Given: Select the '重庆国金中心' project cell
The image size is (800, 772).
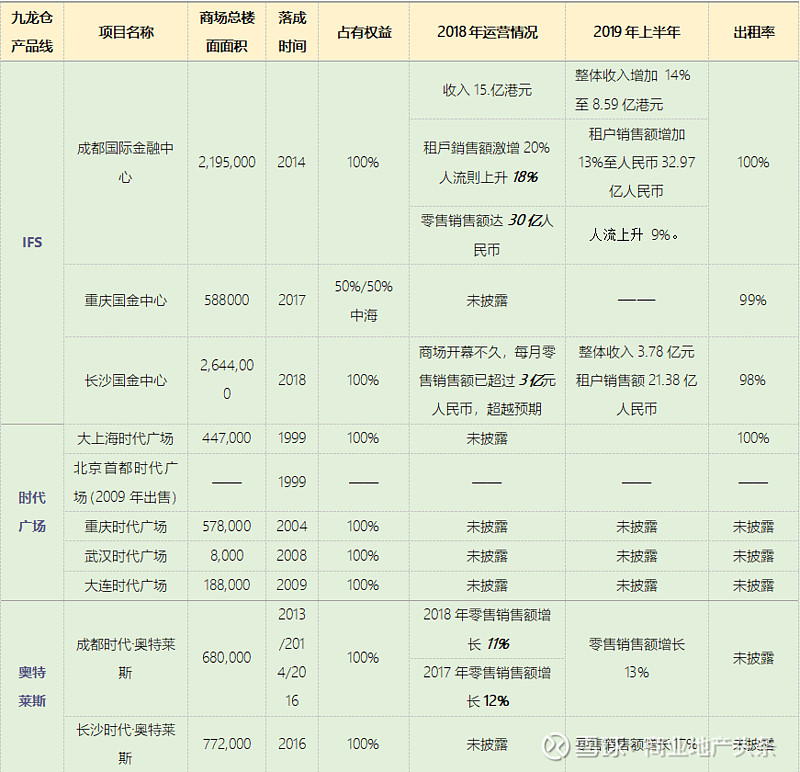Looking at the screenshot, I should point(126,300).
